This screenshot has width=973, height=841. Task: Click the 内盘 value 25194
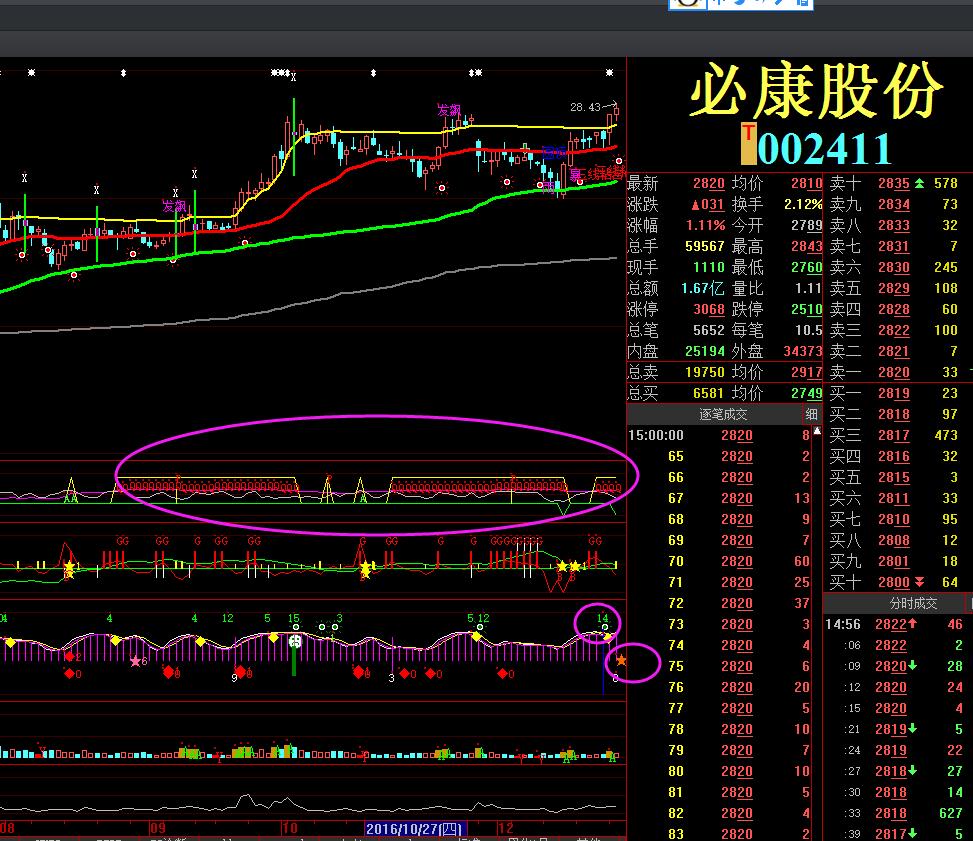click(704, 351)
